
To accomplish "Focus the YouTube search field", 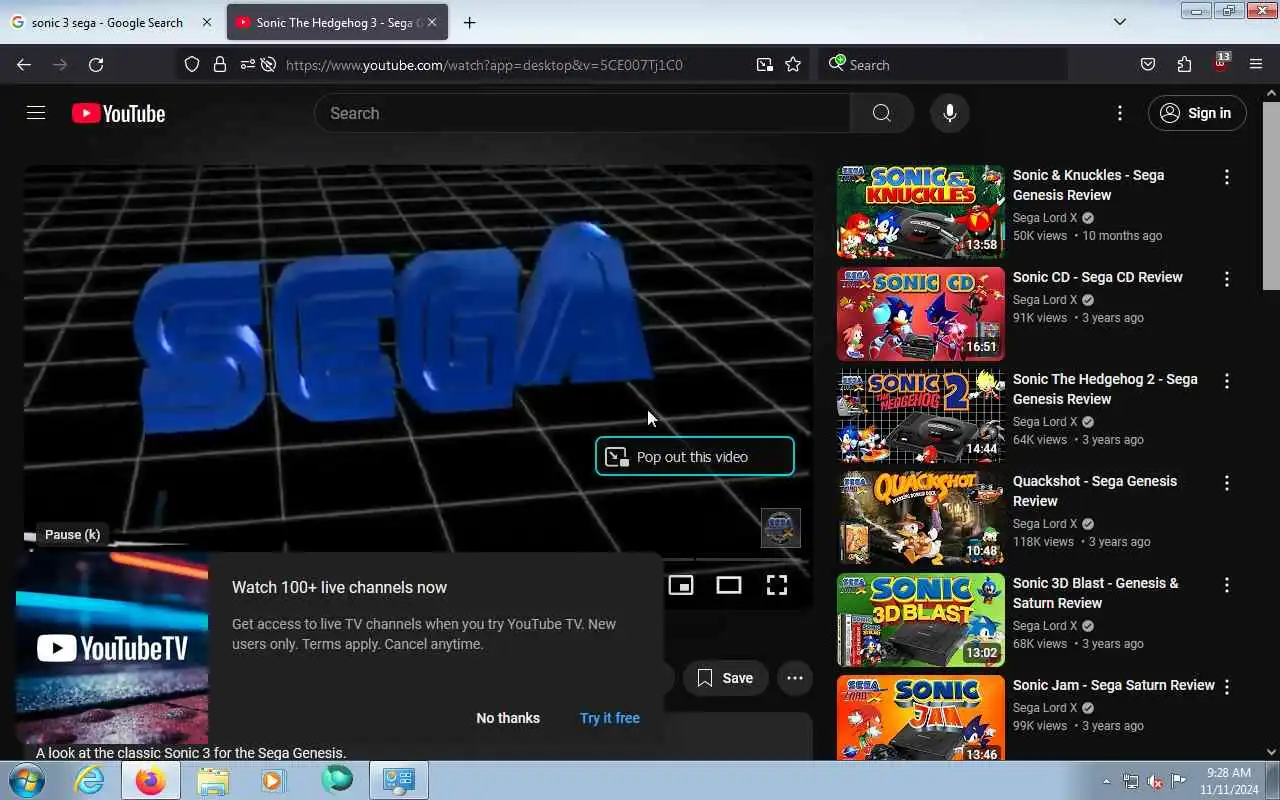I will click(x=582, y=113).
